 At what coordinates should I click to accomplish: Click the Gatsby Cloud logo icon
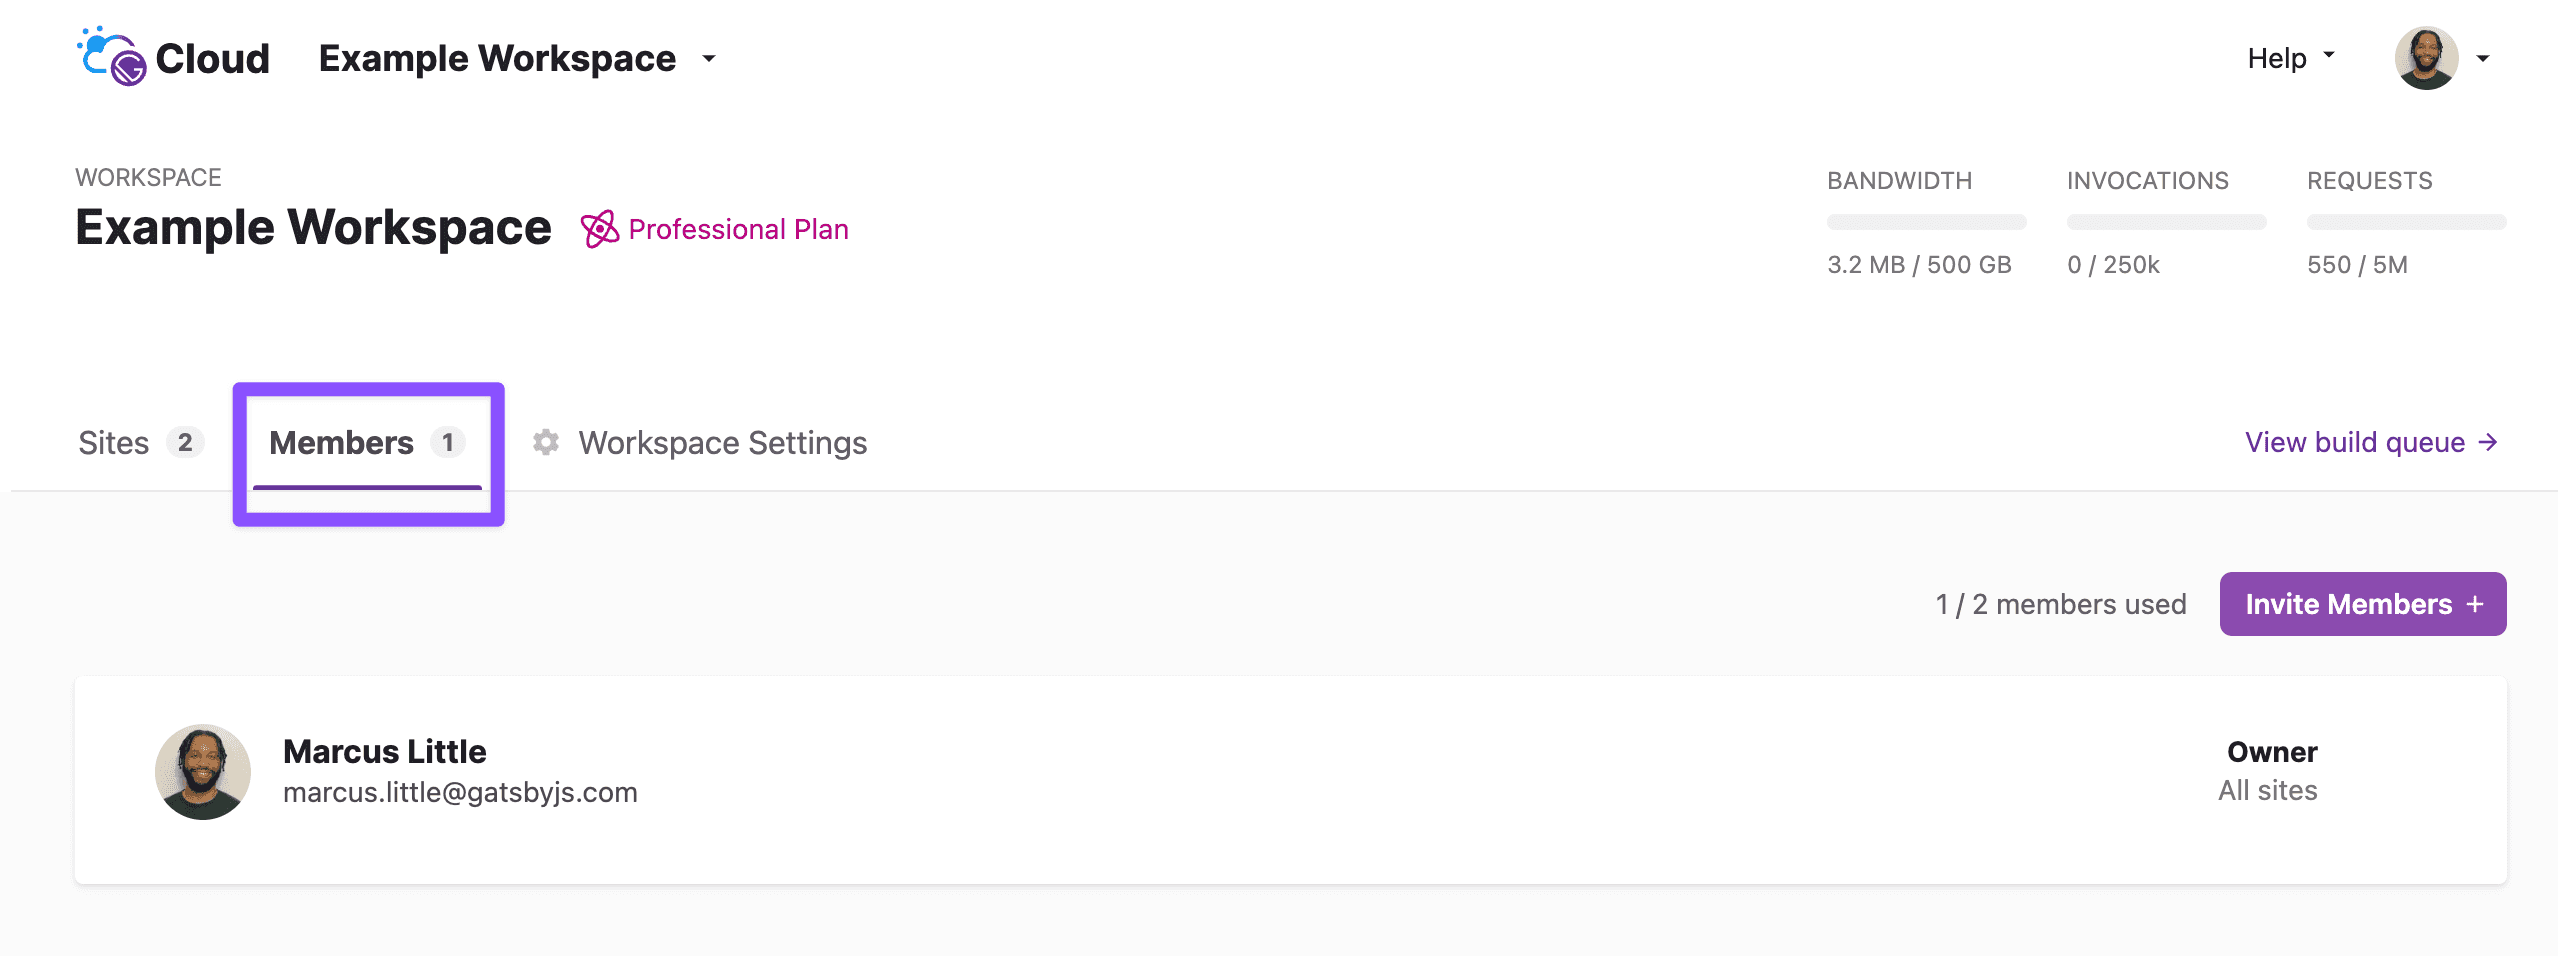point(112,56)
